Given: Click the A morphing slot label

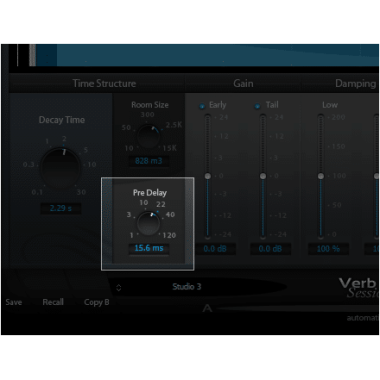Looking at the screenshot, I should pos(207,308).
